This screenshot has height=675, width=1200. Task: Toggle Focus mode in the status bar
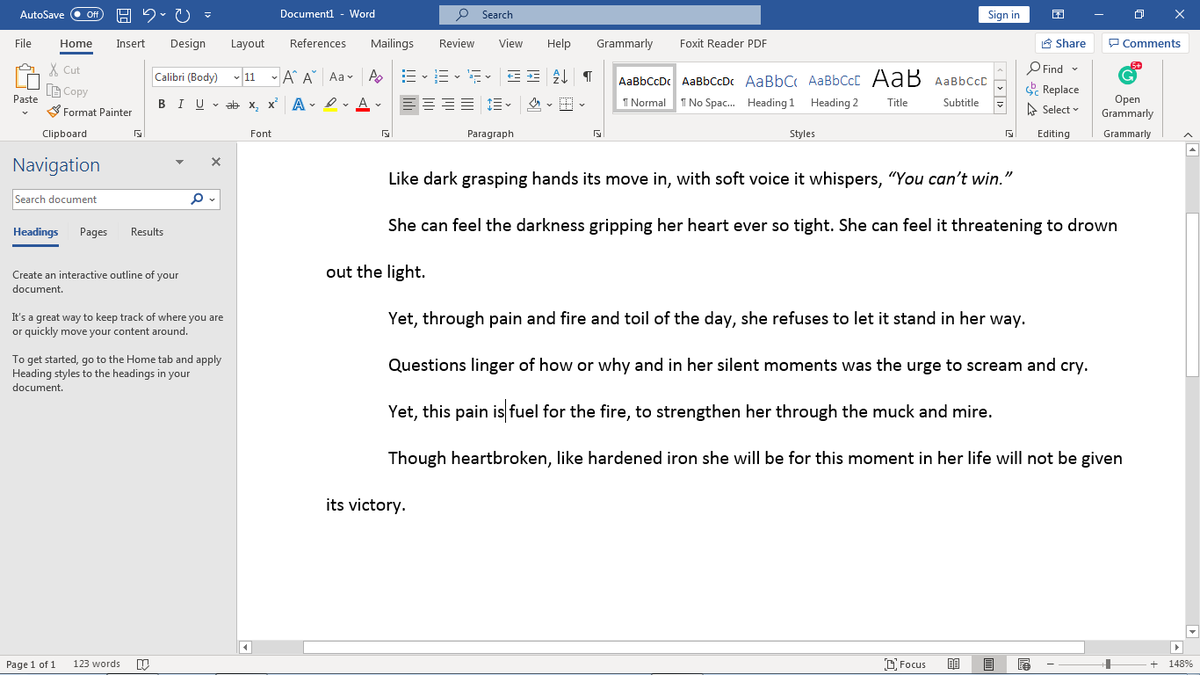(905, 663)
